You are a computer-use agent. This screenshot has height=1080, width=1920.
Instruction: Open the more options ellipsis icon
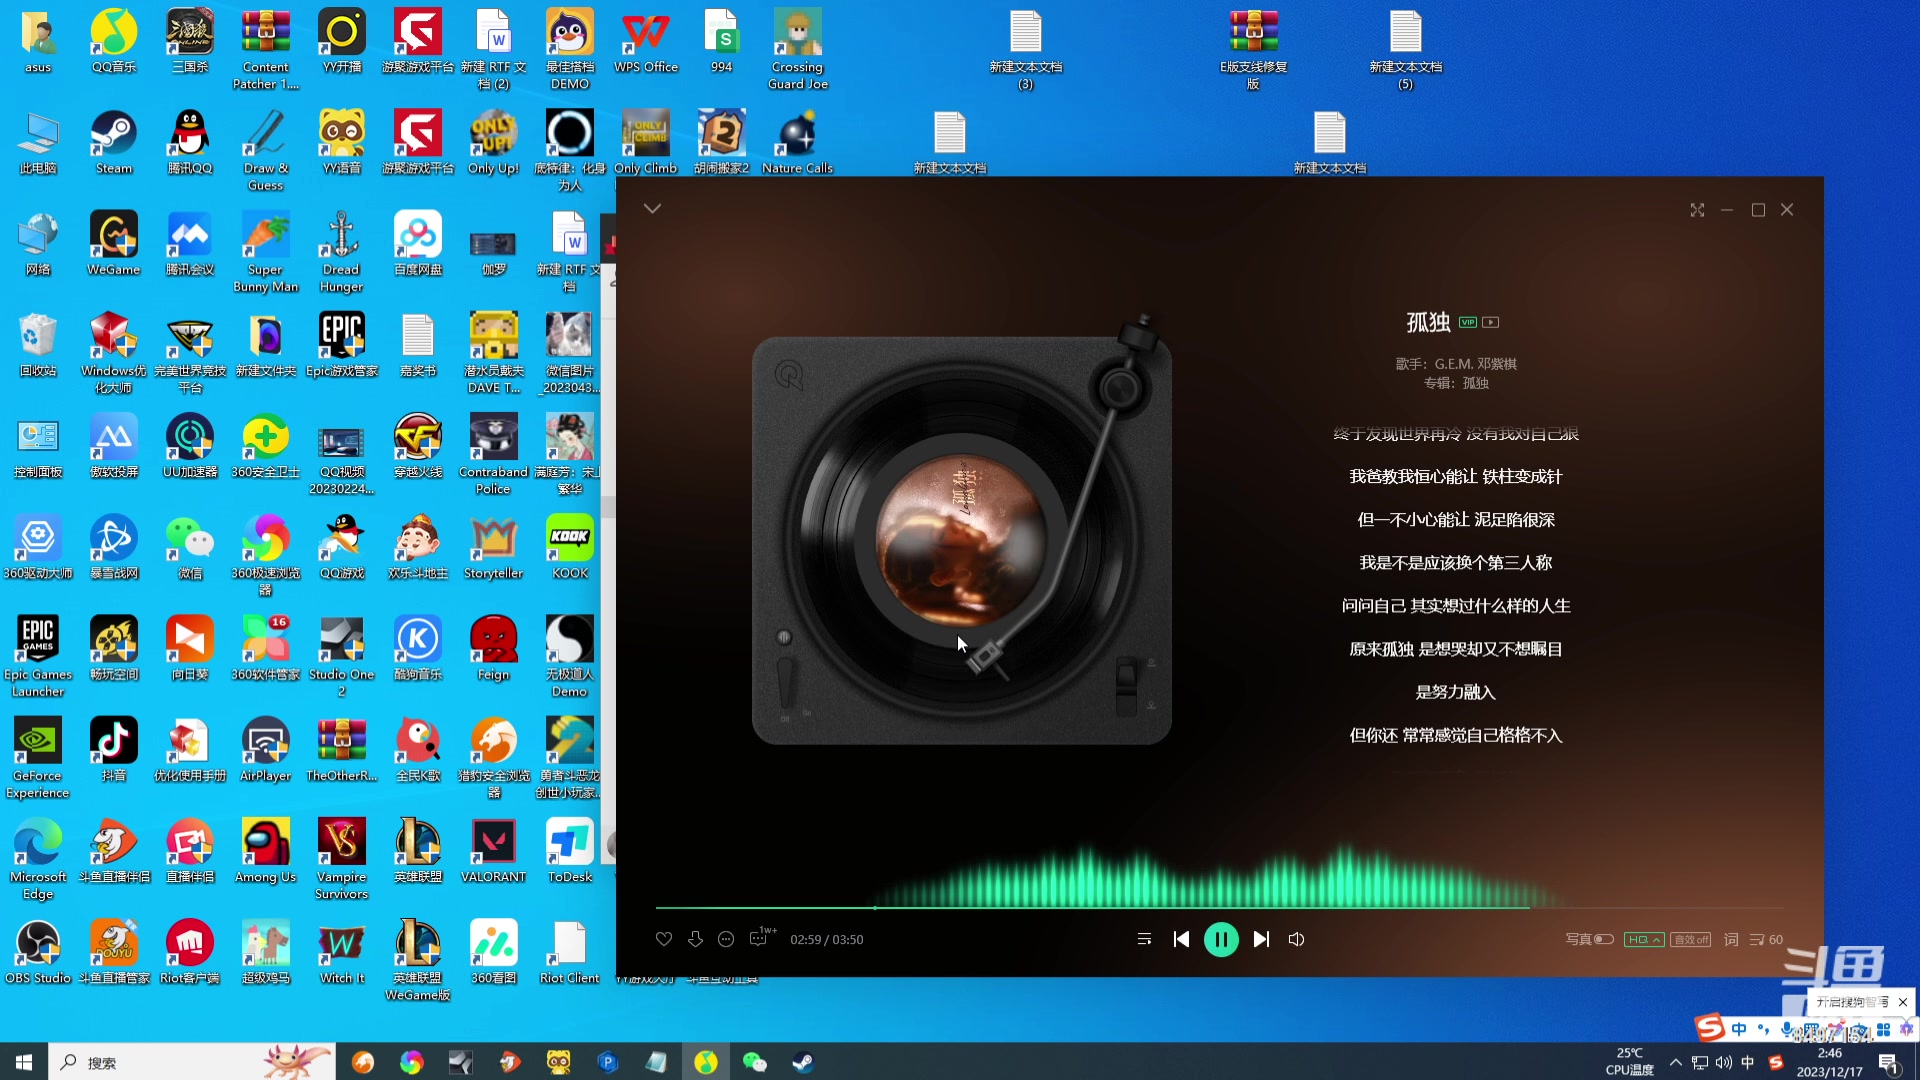click(x=726, y=939)
